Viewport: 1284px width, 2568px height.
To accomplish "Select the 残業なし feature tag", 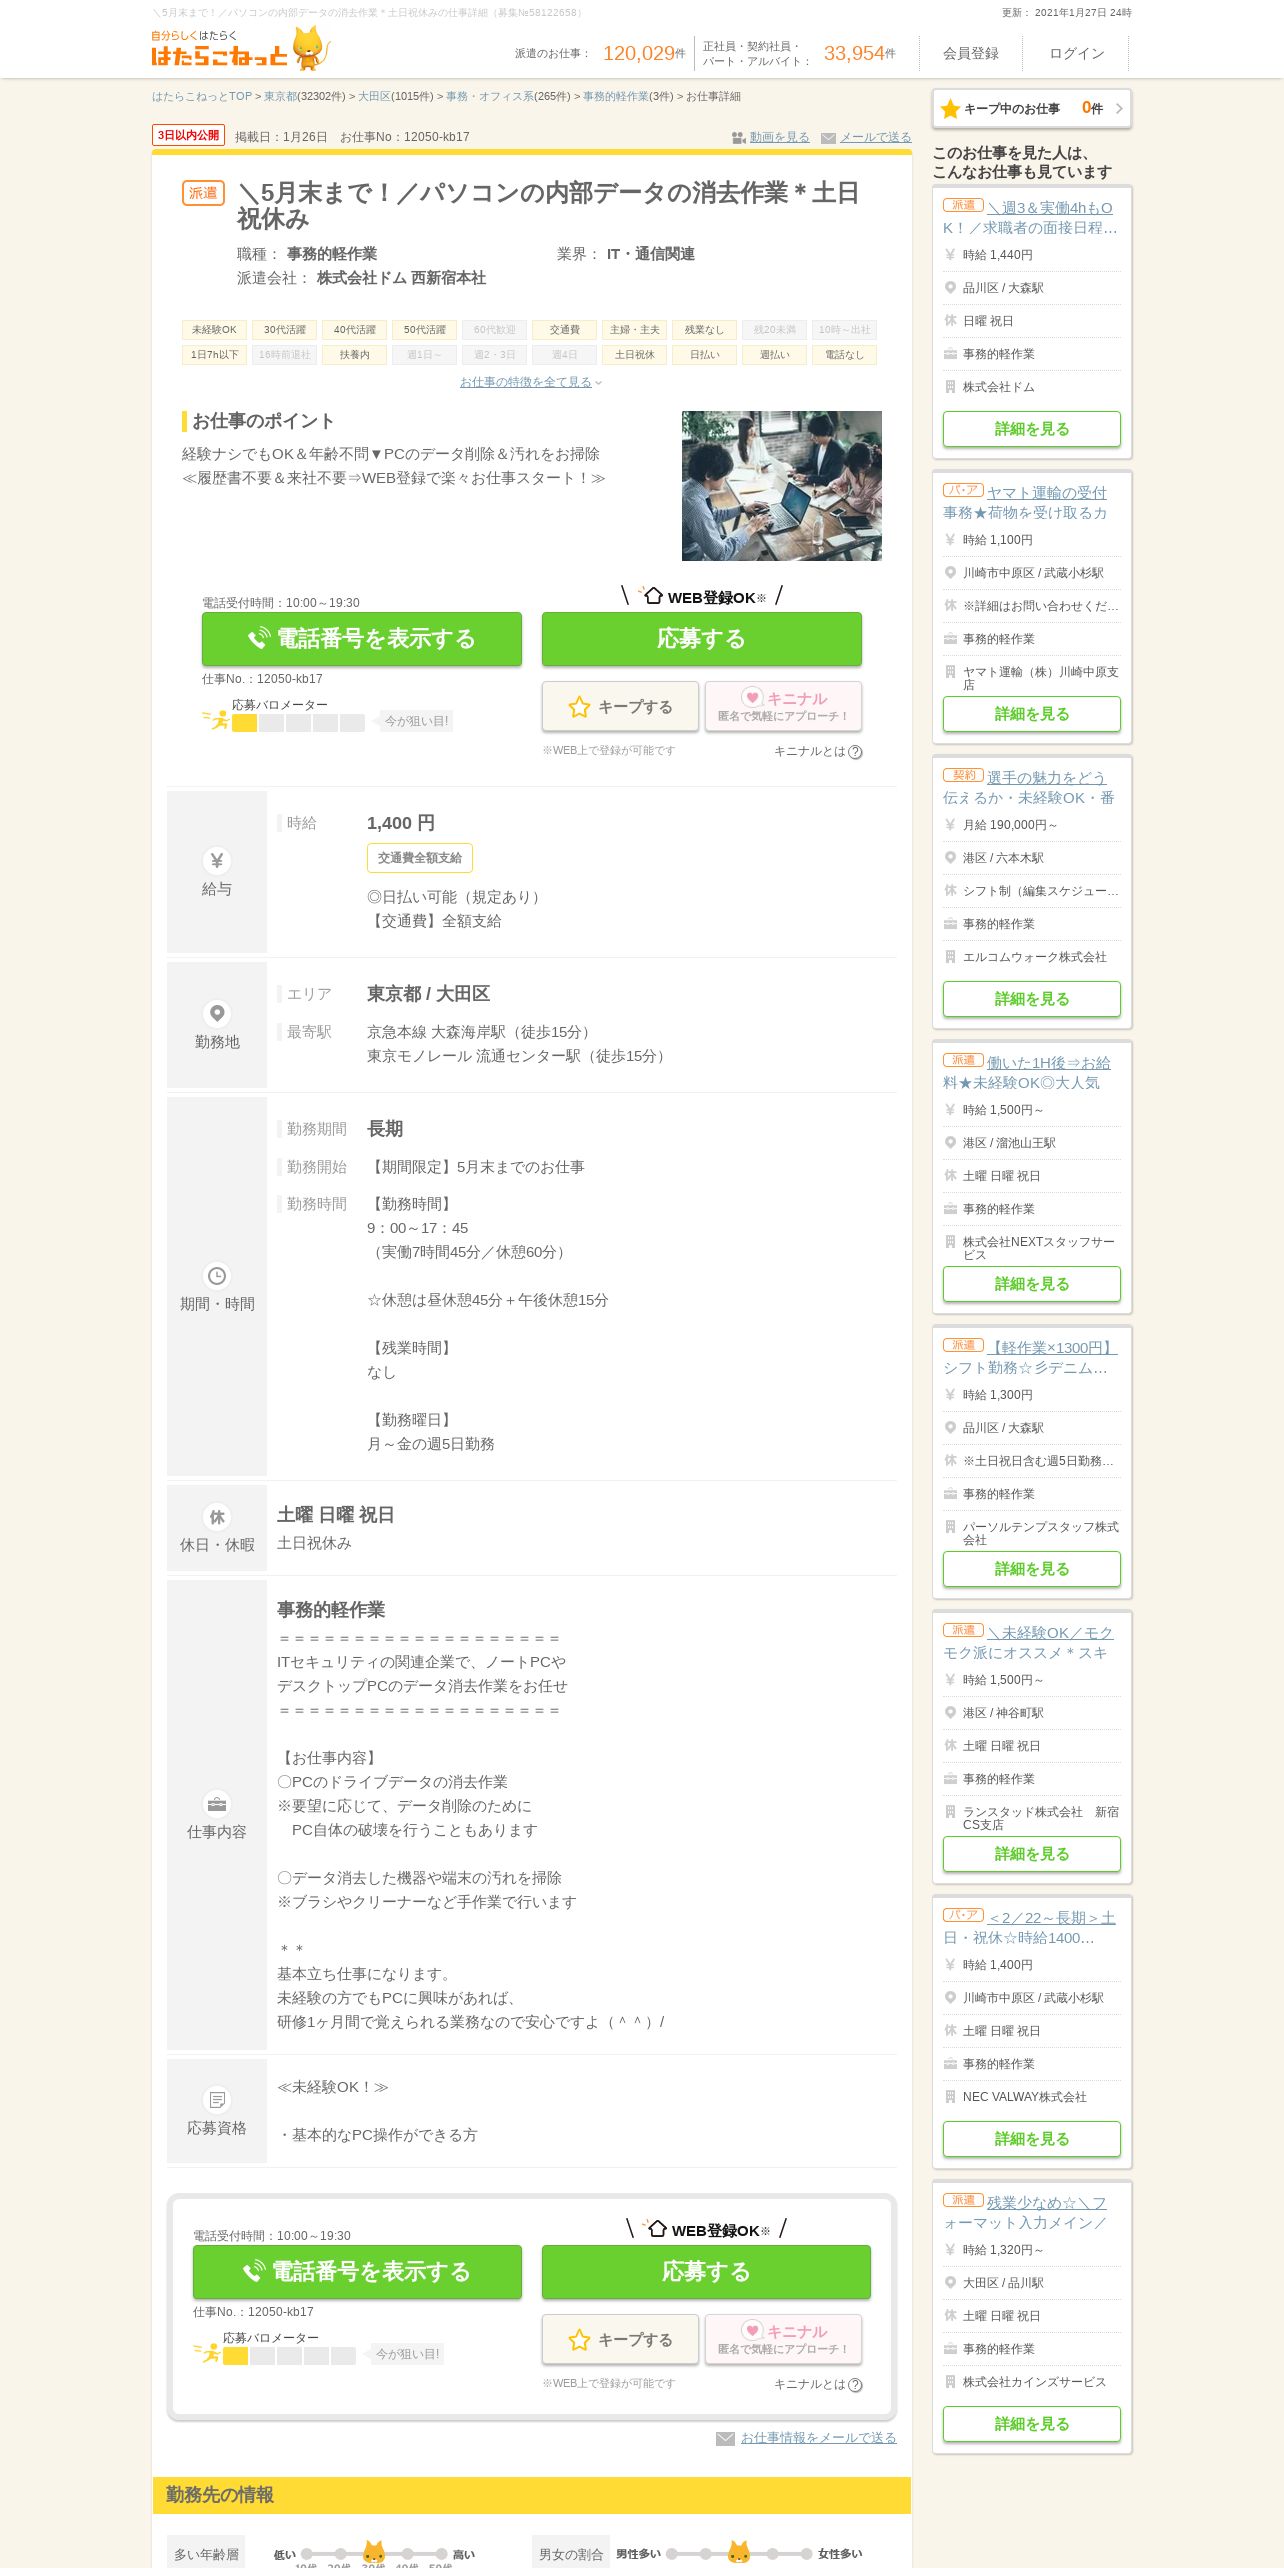I will point(705,329).
